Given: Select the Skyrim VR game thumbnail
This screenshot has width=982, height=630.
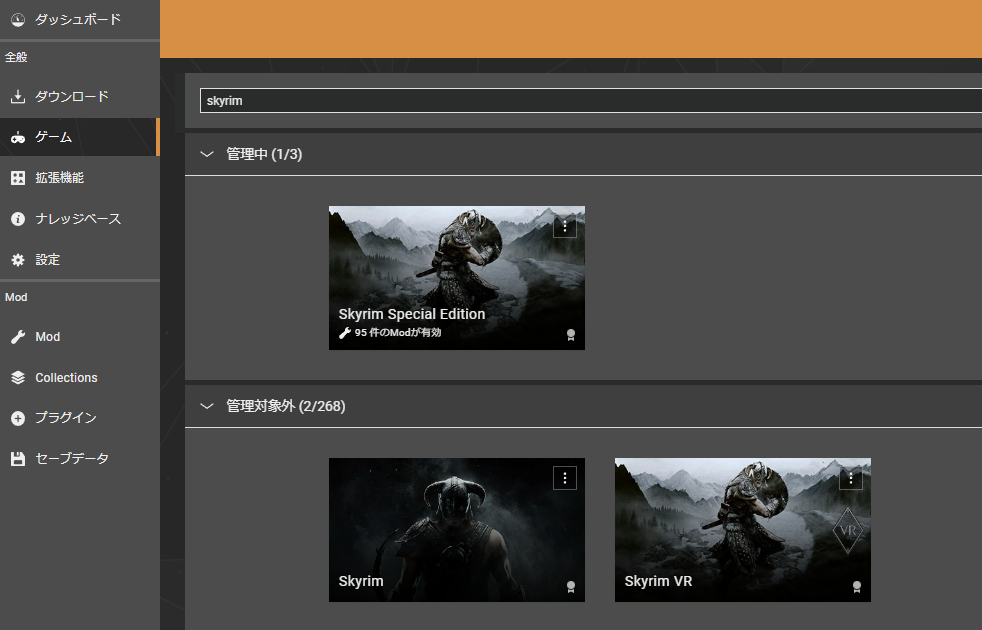Looking at the screenshot, I should [x=743, y=530].
